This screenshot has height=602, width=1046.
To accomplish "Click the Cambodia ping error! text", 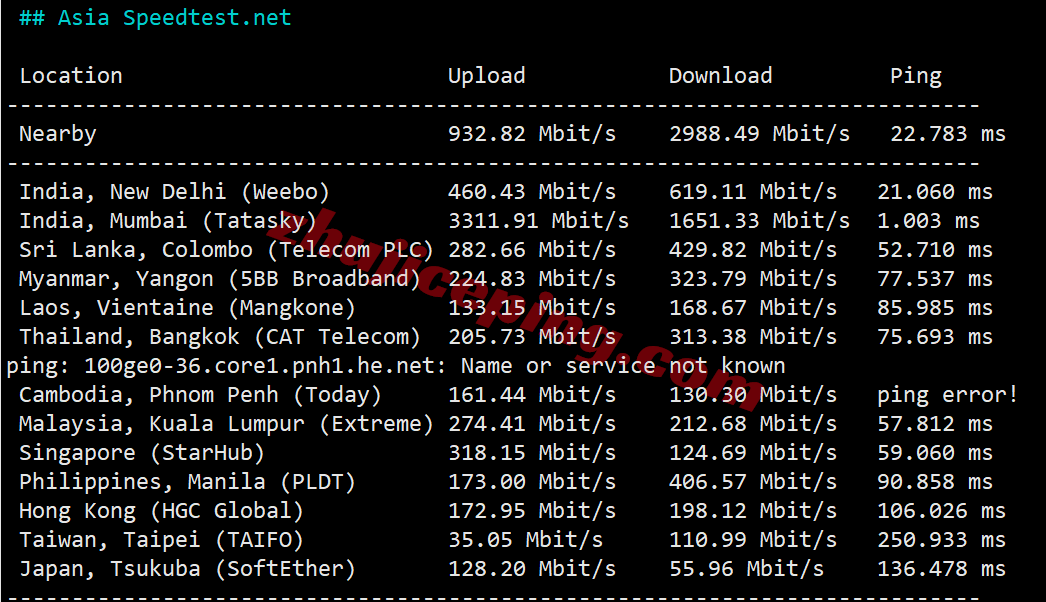I will 947,395.
